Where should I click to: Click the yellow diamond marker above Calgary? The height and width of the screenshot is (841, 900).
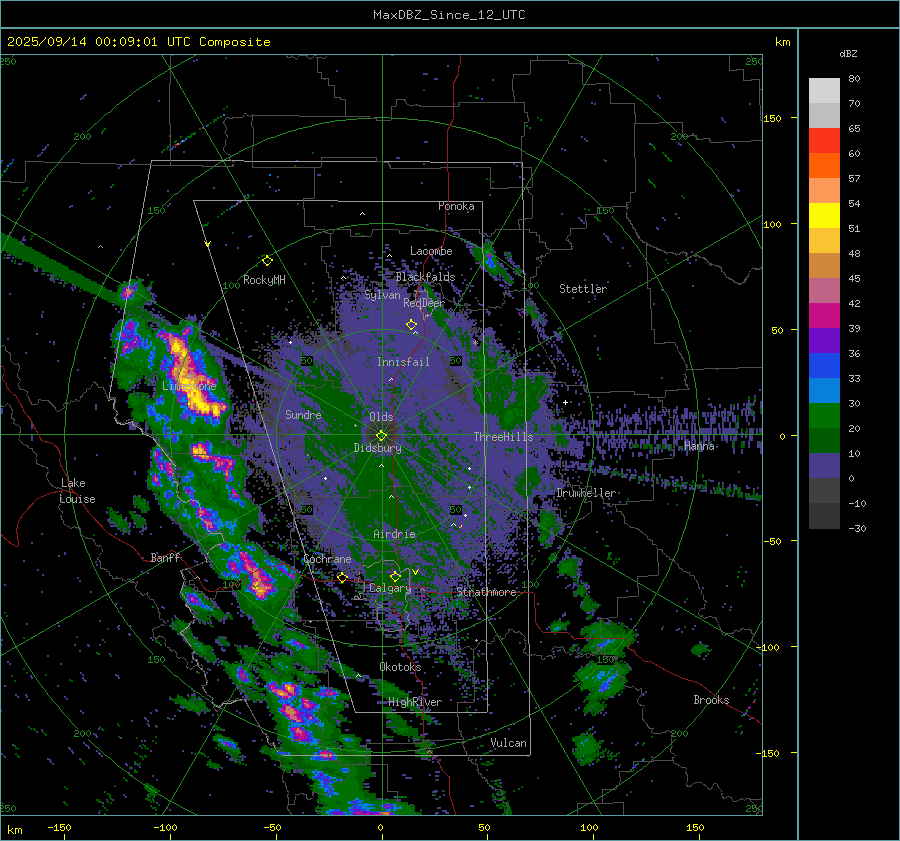[x=395, y=576]
